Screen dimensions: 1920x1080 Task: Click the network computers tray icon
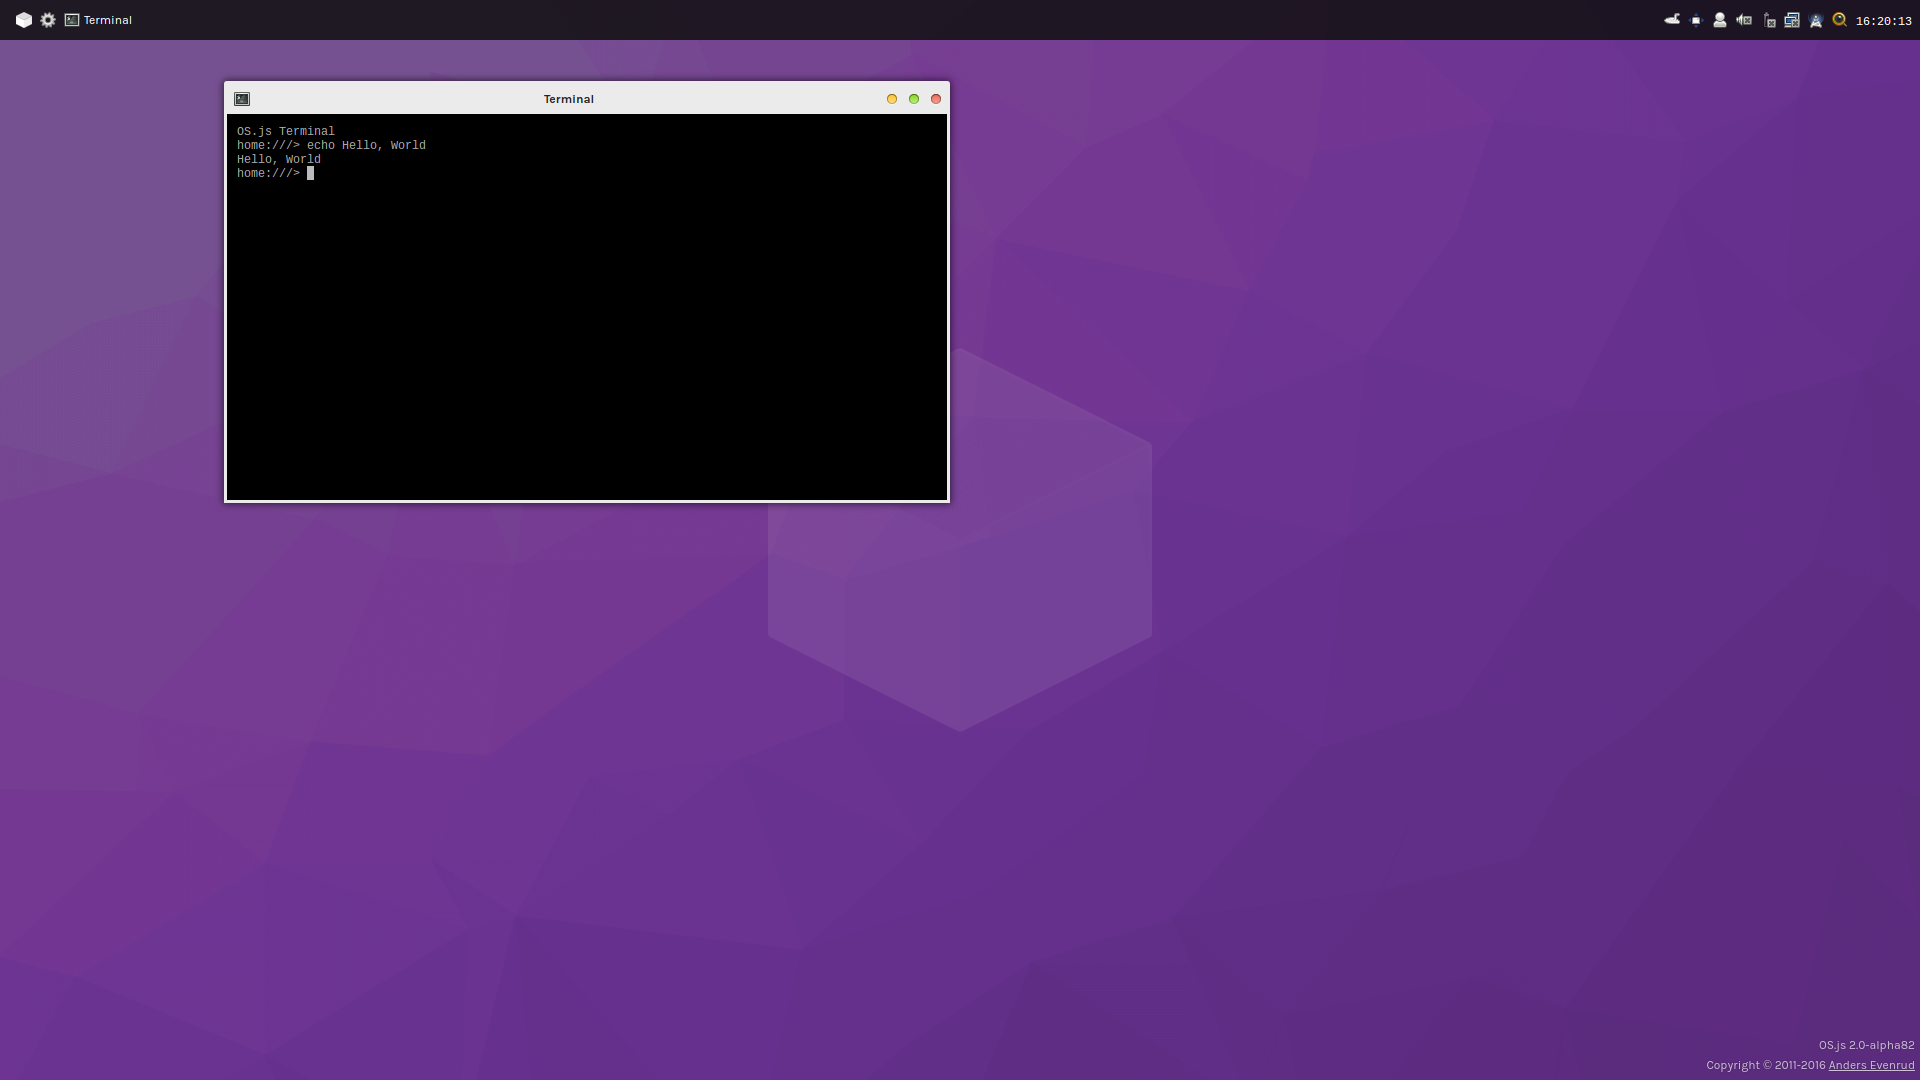(x=1792, y=20)
